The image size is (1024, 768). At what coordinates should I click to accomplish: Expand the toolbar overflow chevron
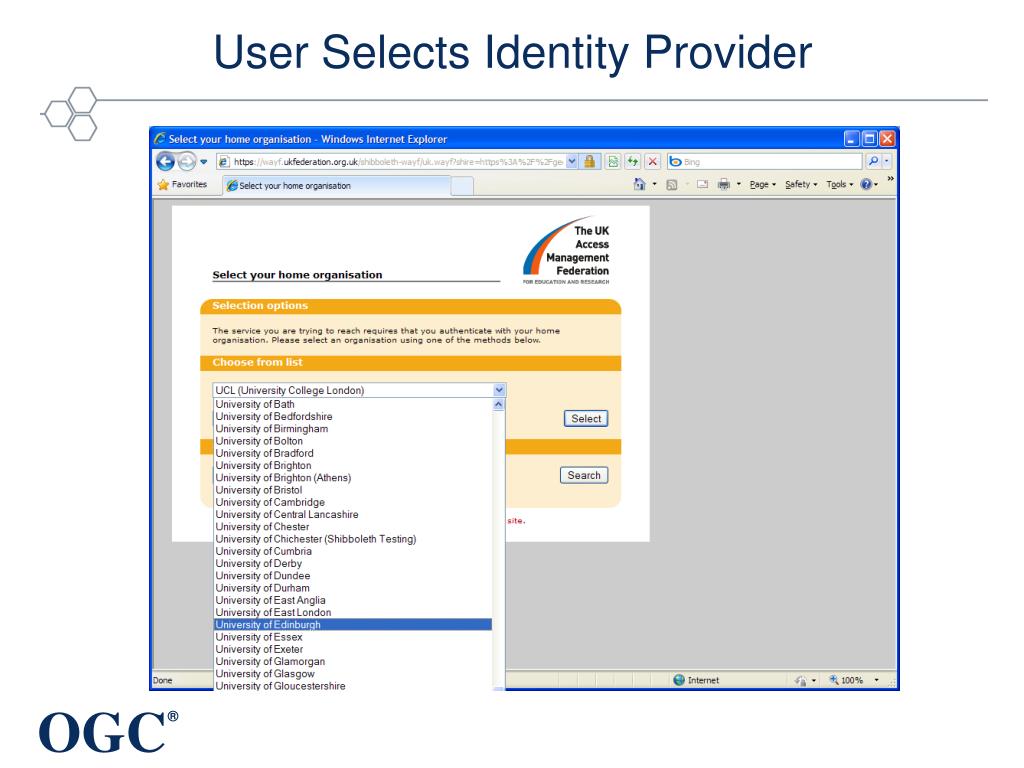pos(890,179)
